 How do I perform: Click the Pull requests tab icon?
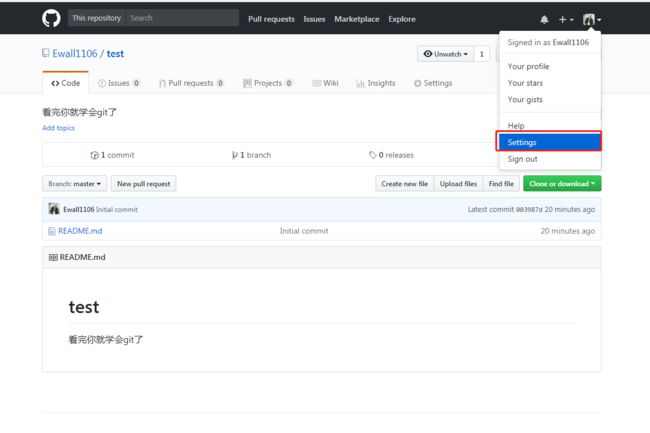pyautogui.click(x=162, y=84)
